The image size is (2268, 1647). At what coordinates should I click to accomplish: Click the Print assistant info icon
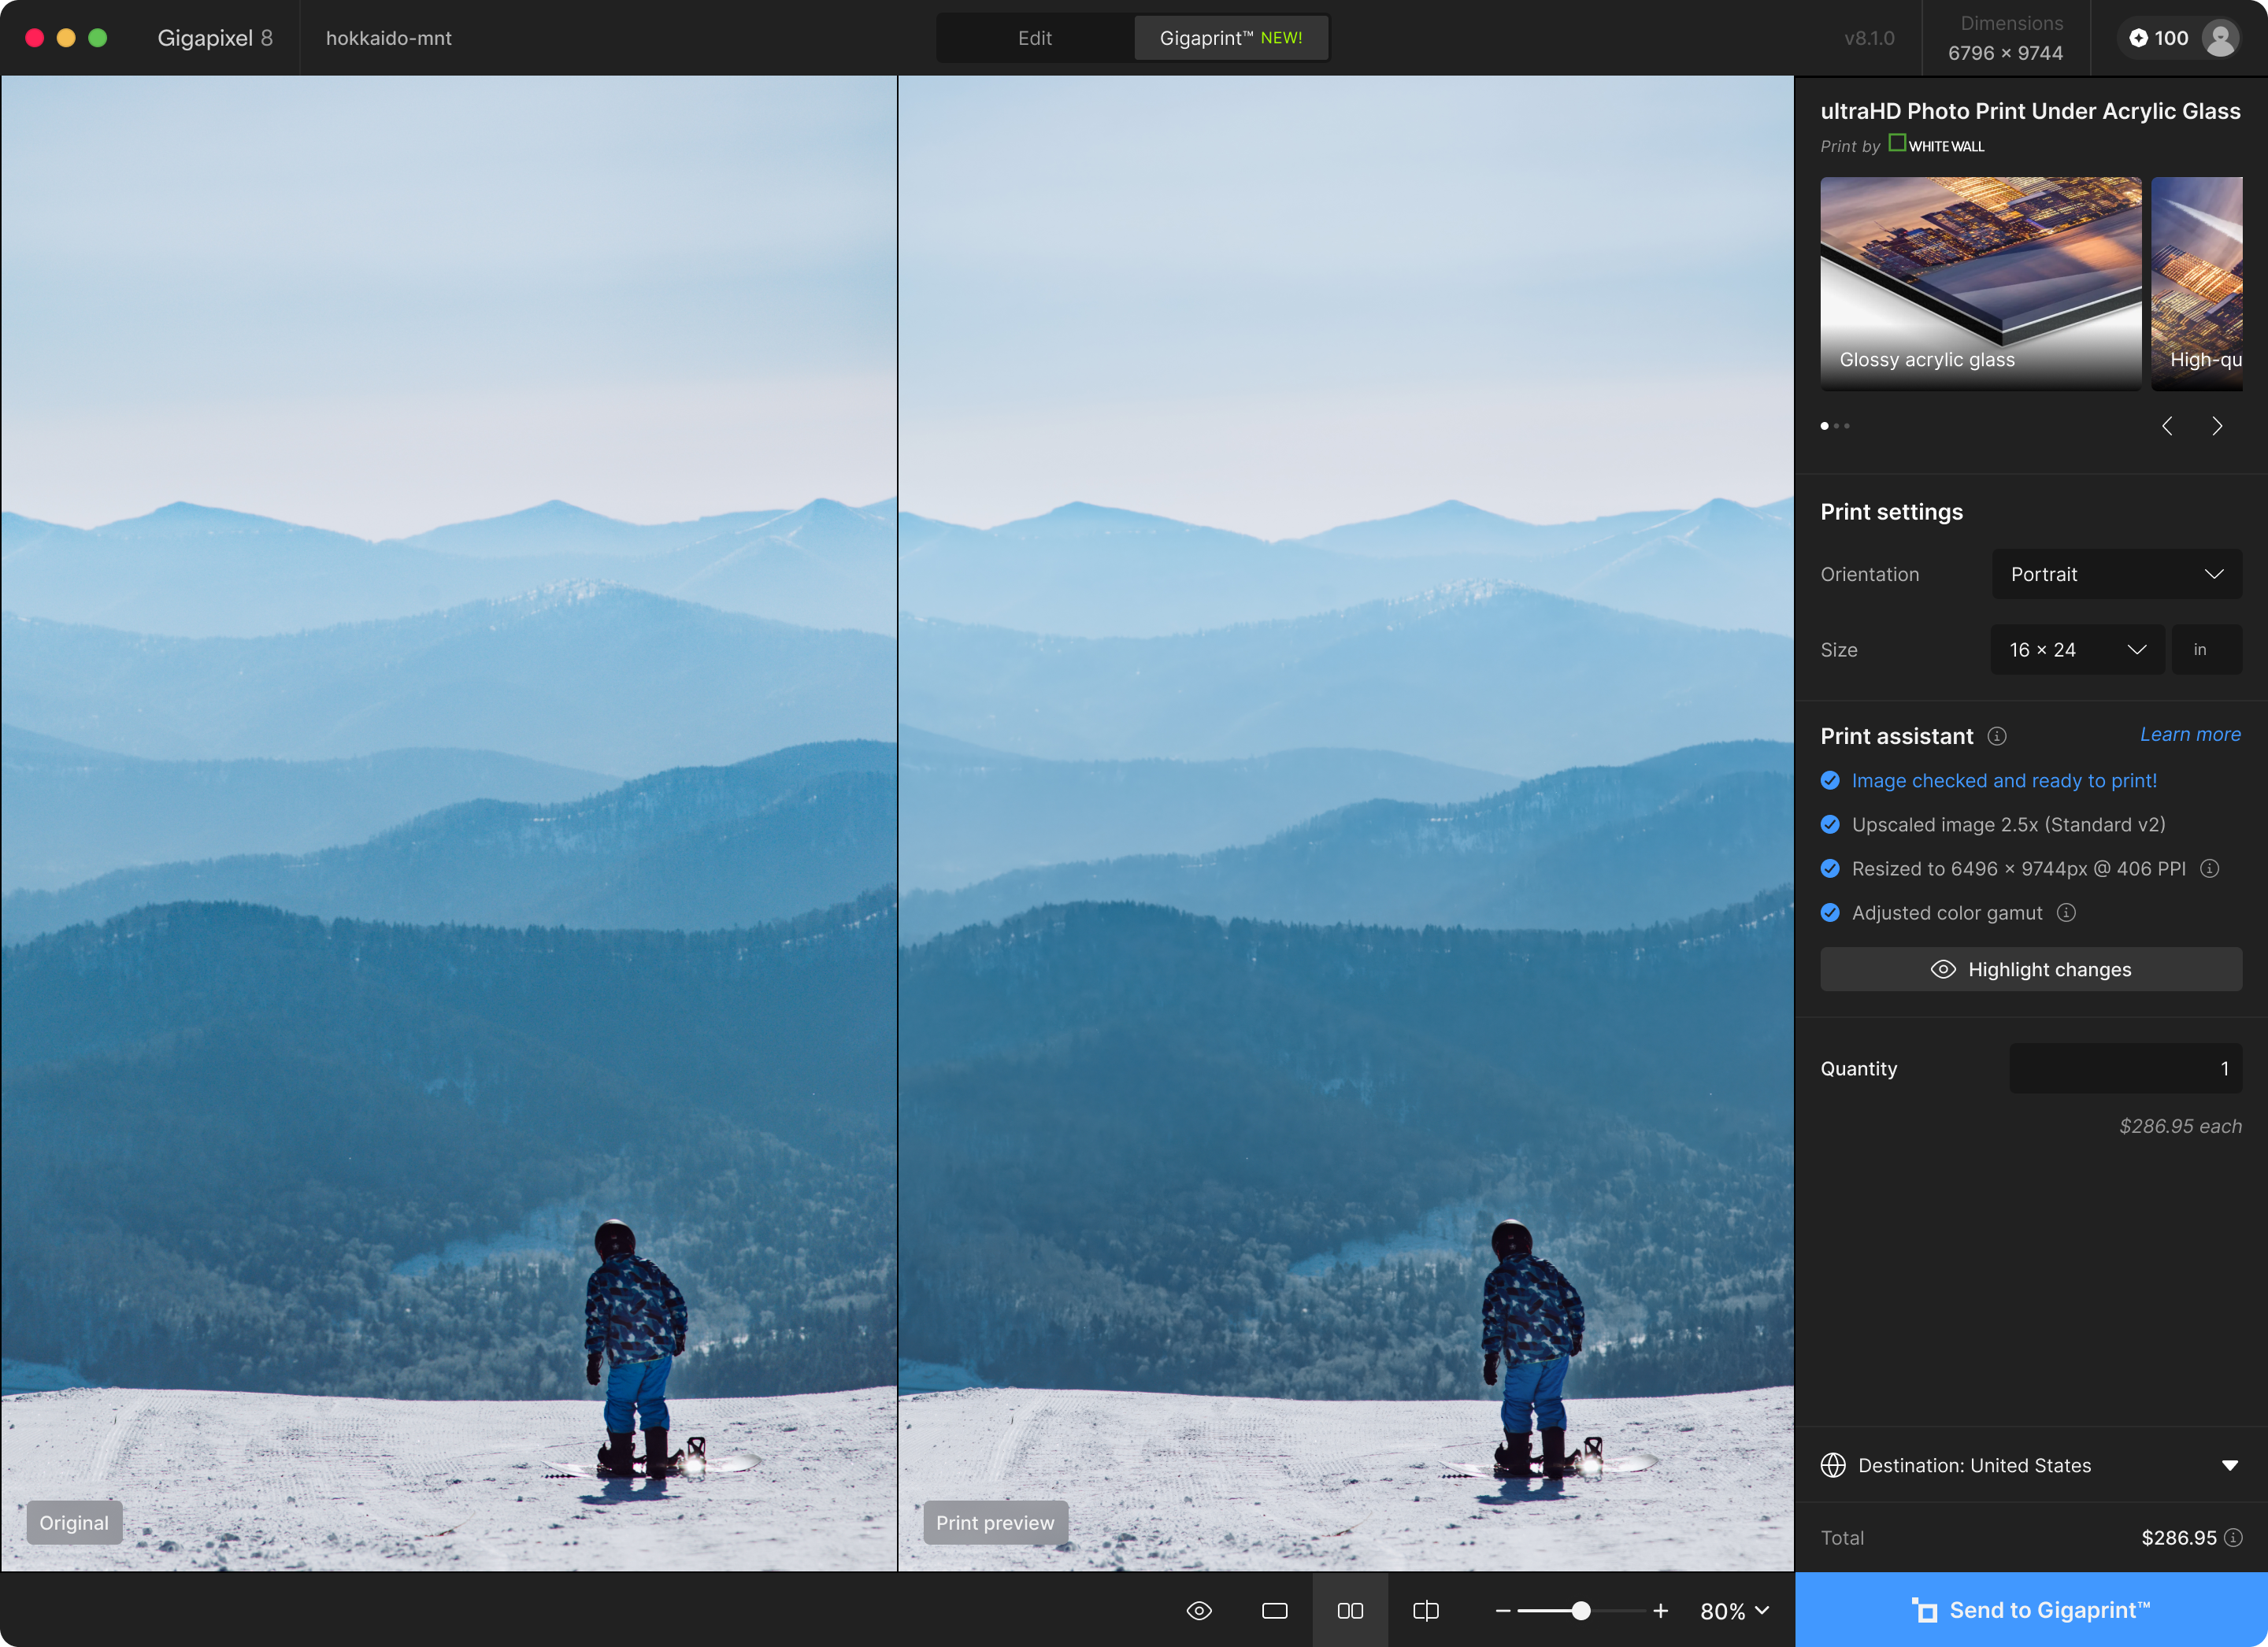pyautogui.click(x=1997, y=736)
